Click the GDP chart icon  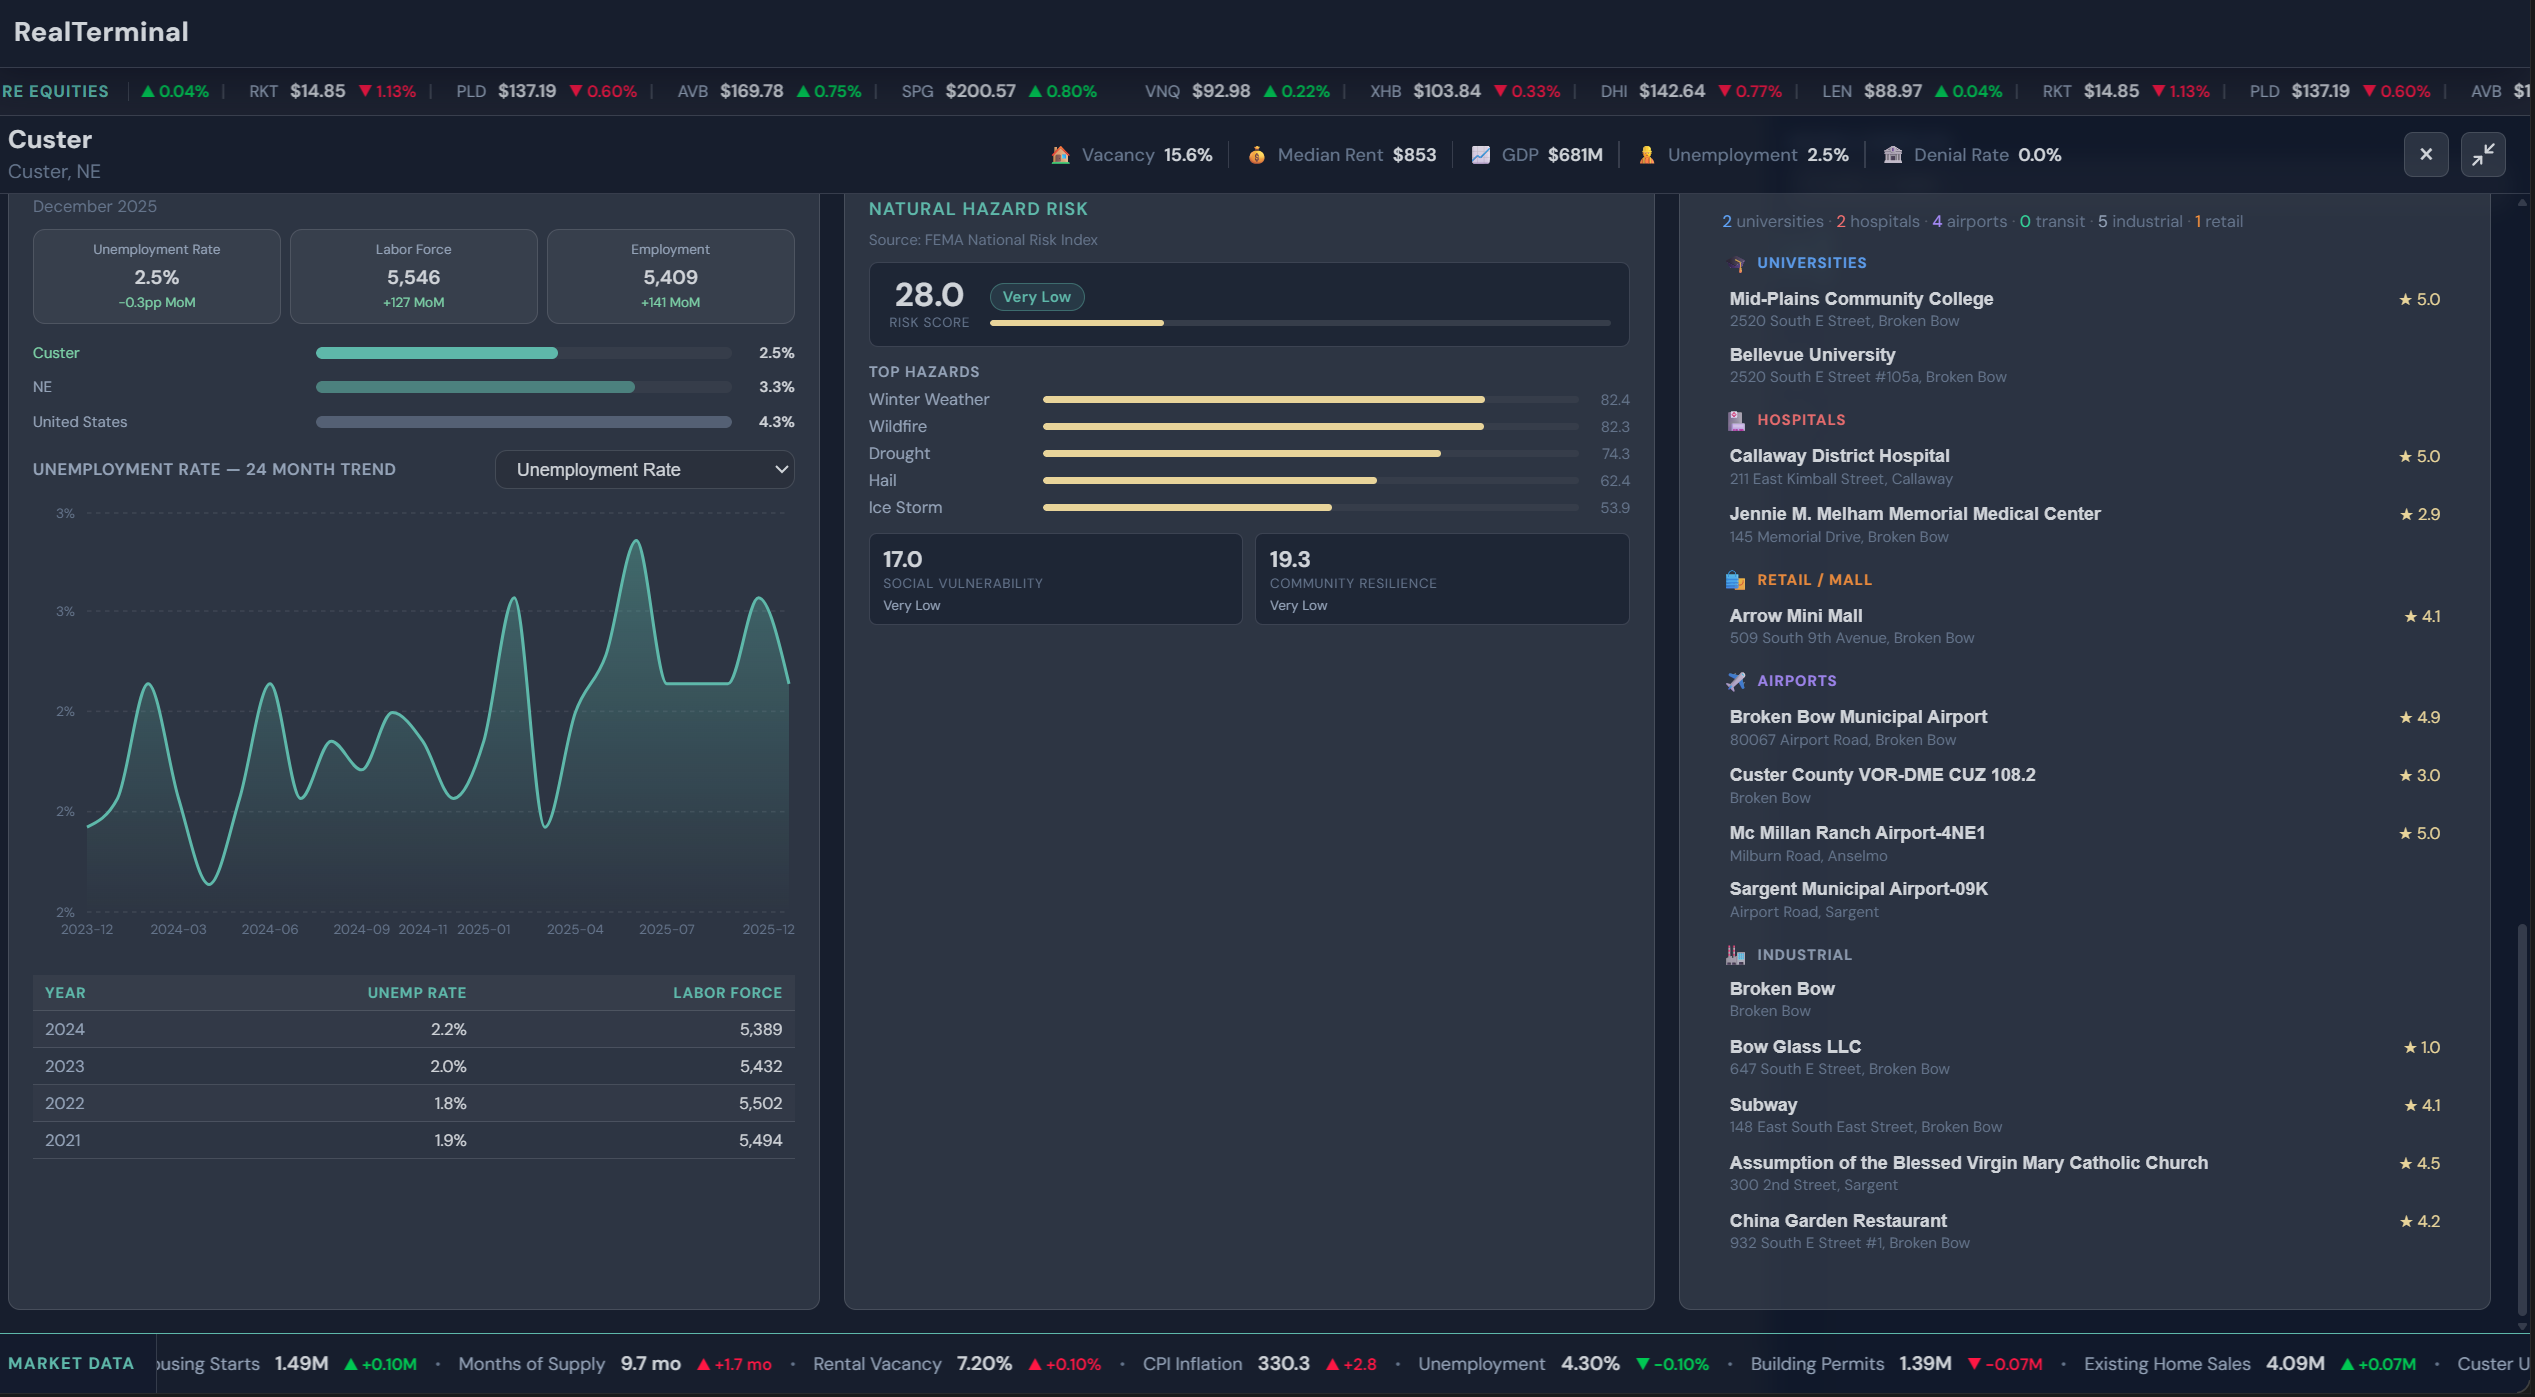pyautogui.click(x=1480, y=155)
